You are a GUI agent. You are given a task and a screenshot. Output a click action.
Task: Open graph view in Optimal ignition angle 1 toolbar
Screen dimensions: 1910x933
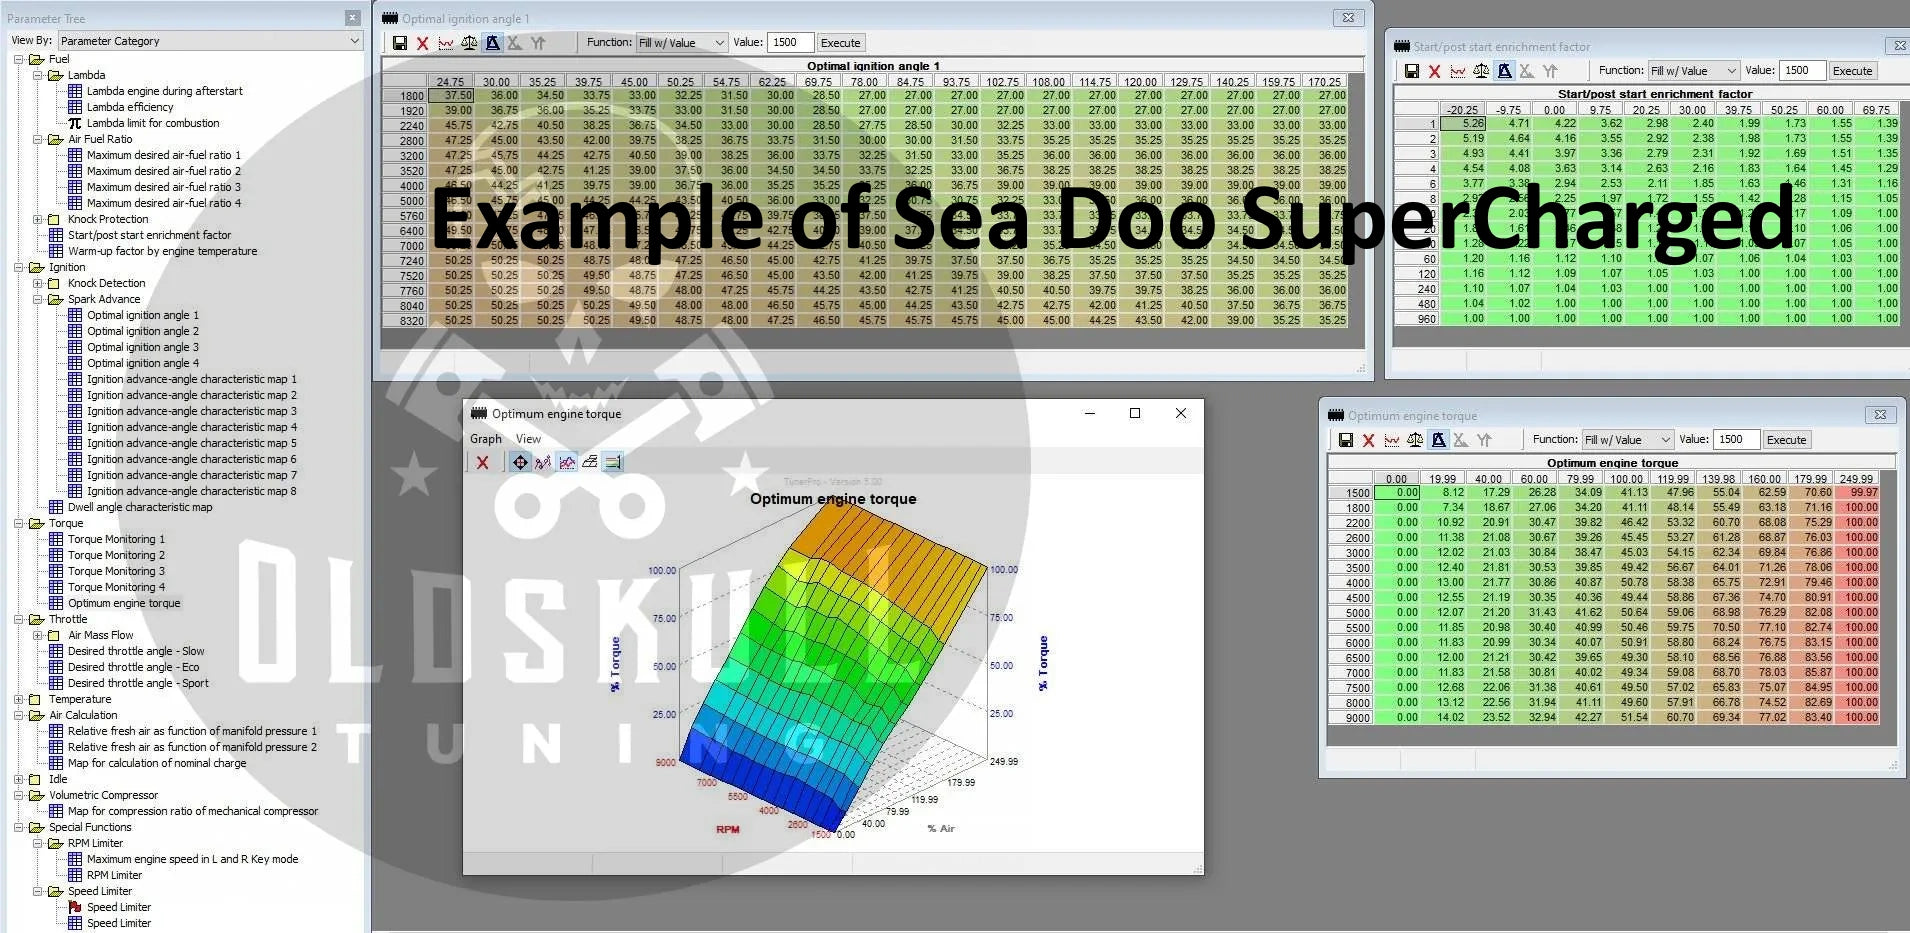[x=446, y=43]
